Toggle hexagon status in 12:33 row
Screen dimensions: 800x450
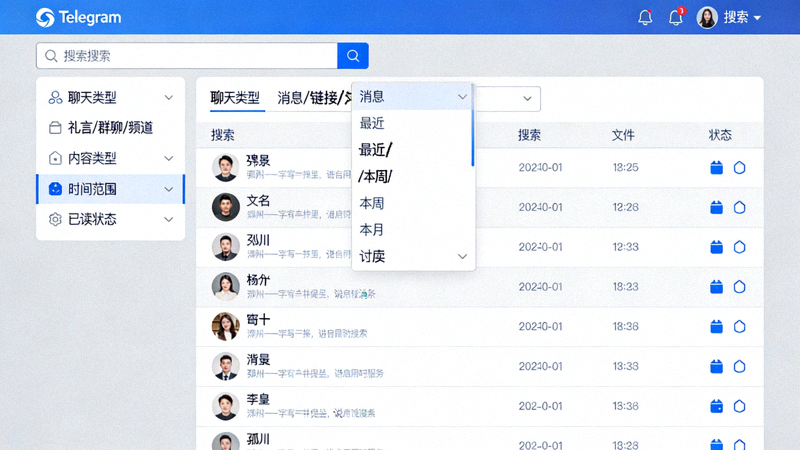[739, 247]
